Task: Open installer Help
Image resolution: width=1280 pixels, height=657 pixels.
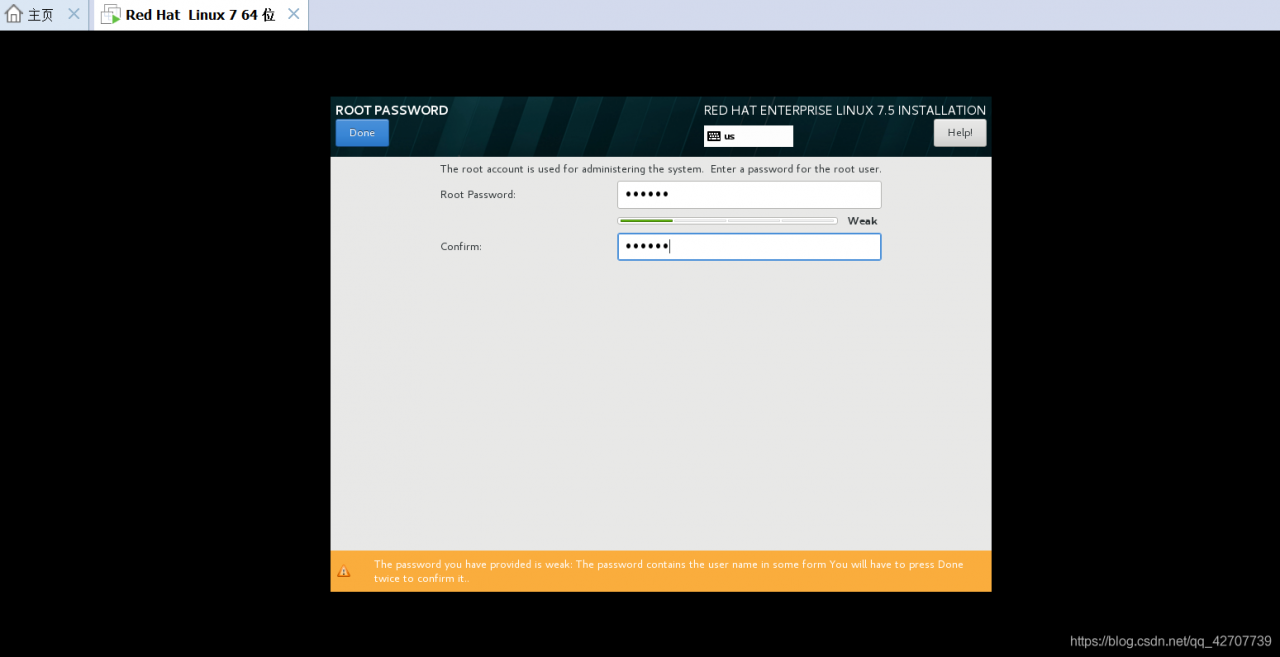Action: click(960, 133)
